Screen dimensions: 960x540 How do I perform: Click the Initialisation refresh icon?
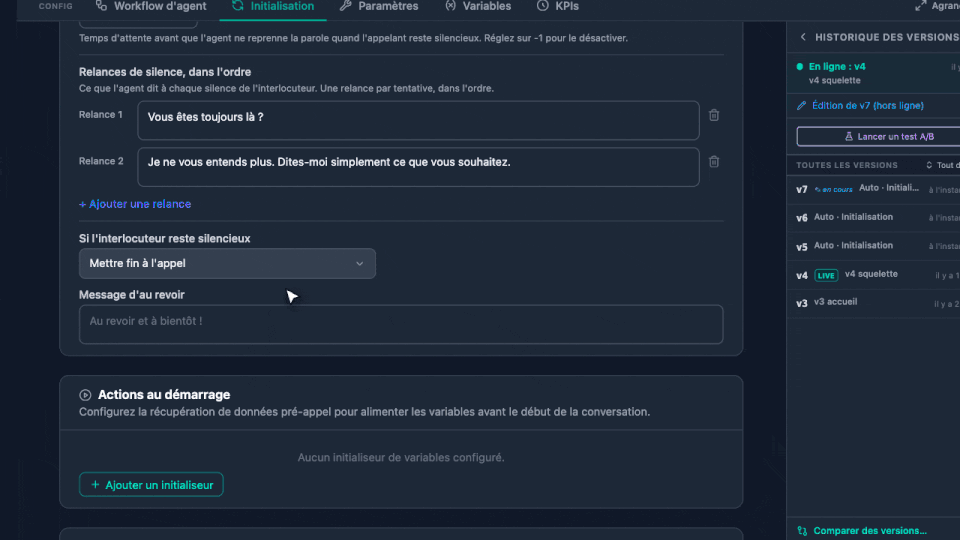[238, 6]
